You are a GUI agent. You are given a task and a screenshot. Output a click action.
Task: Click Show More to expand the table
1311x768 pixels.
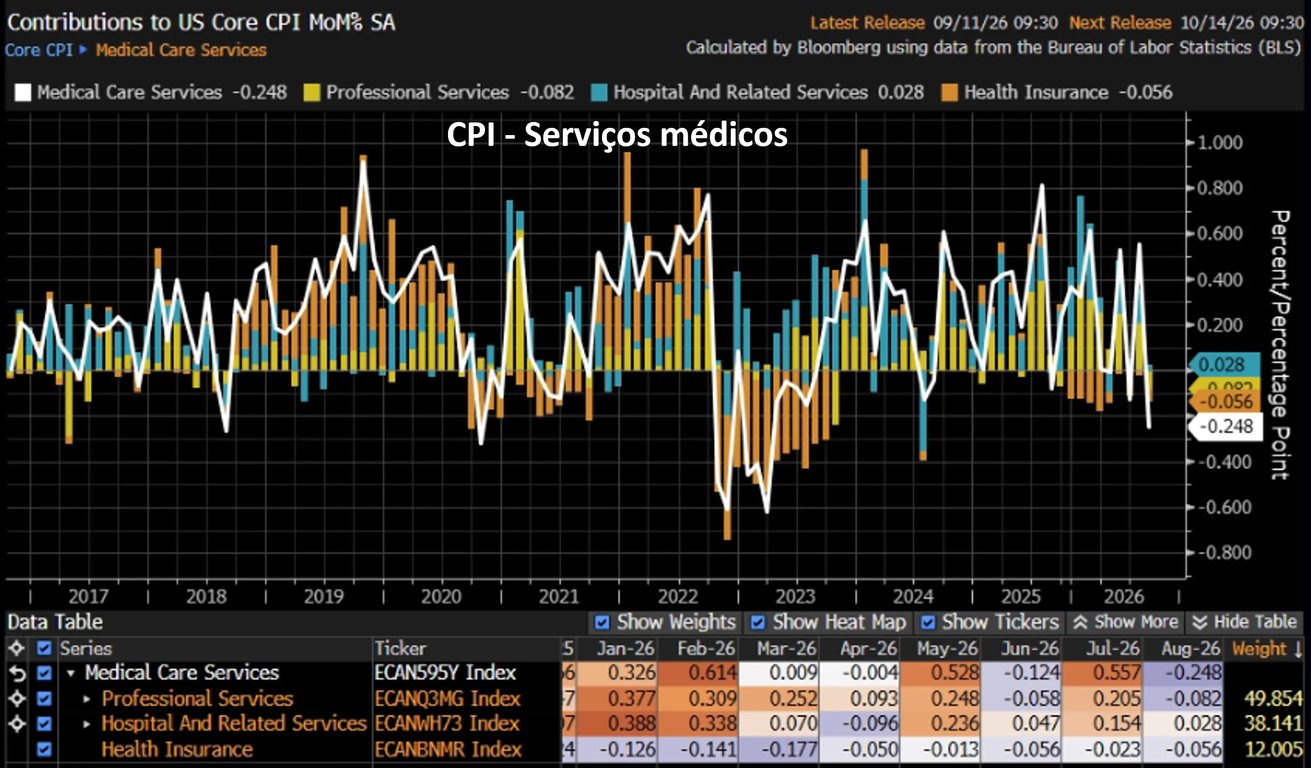pyautogui.click(x=1124, y=622)
